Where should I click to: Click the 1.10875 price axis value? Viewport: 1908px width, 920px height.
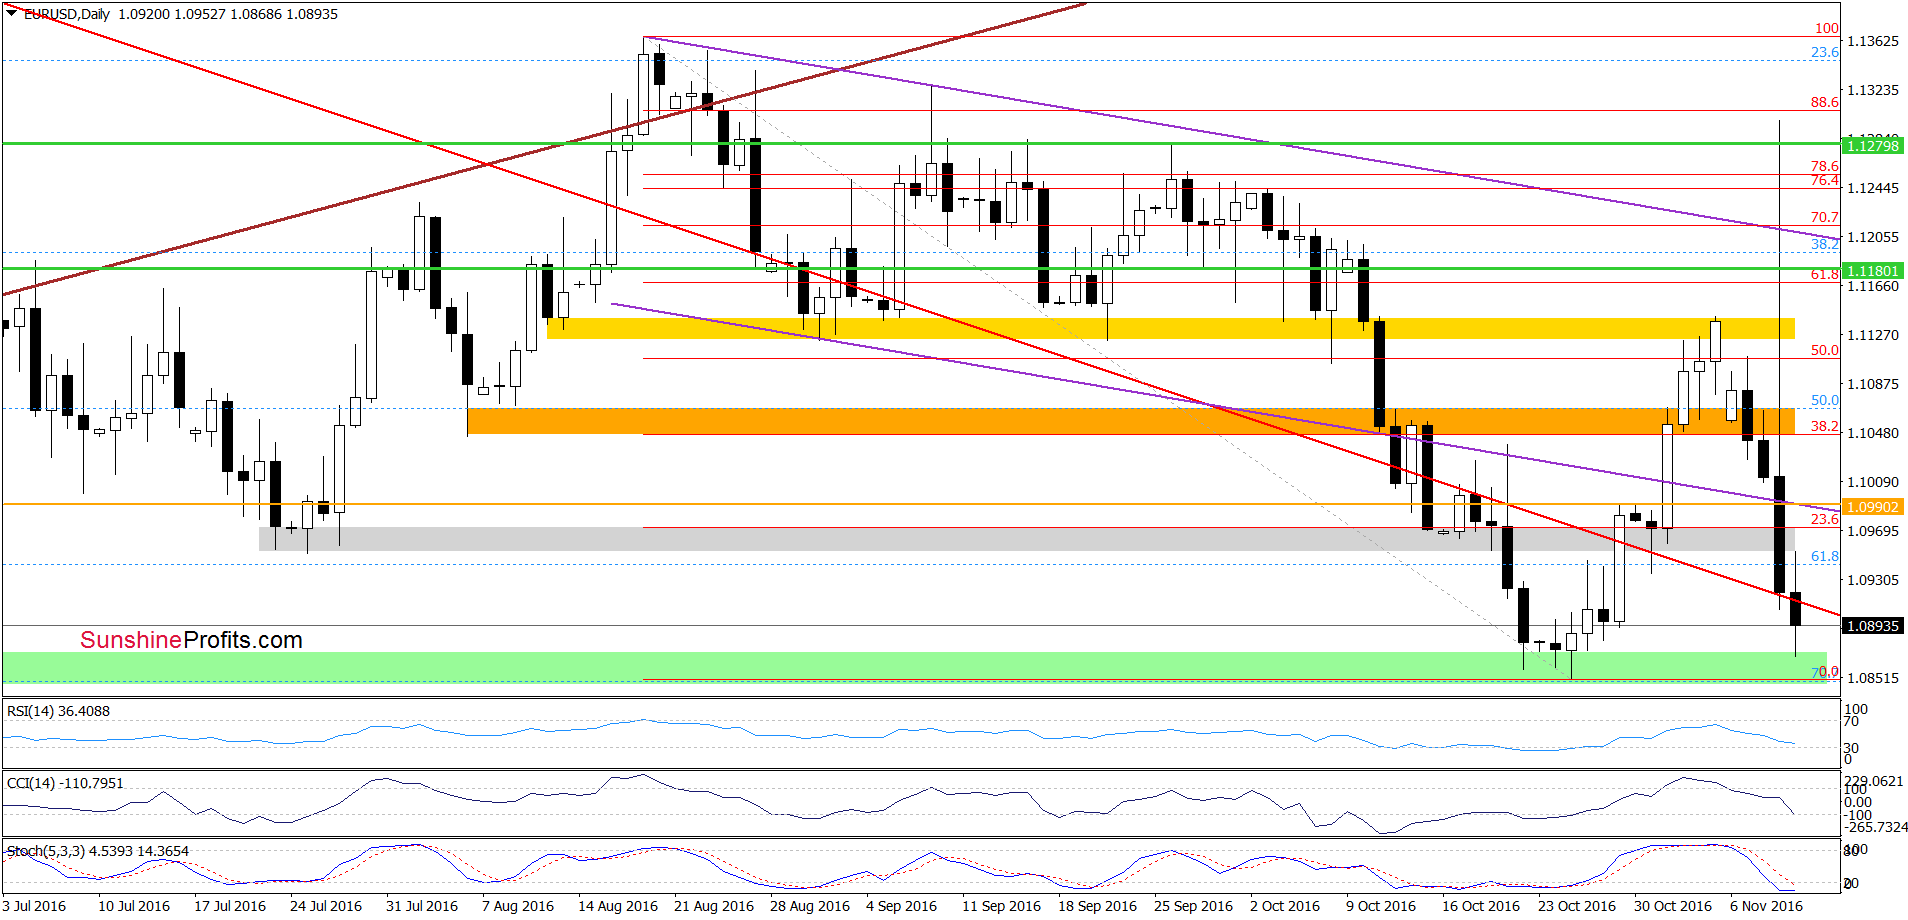1873,384
